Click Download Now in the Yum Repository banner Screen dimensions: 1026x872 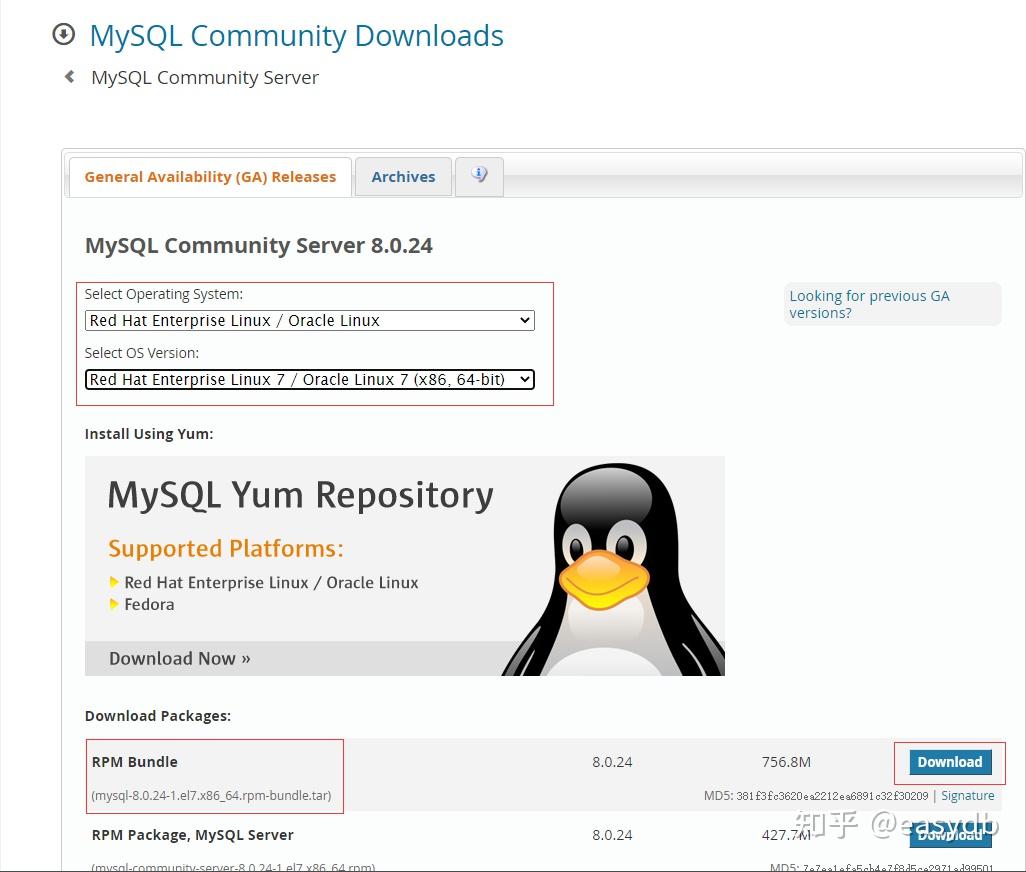coord(179,658)
